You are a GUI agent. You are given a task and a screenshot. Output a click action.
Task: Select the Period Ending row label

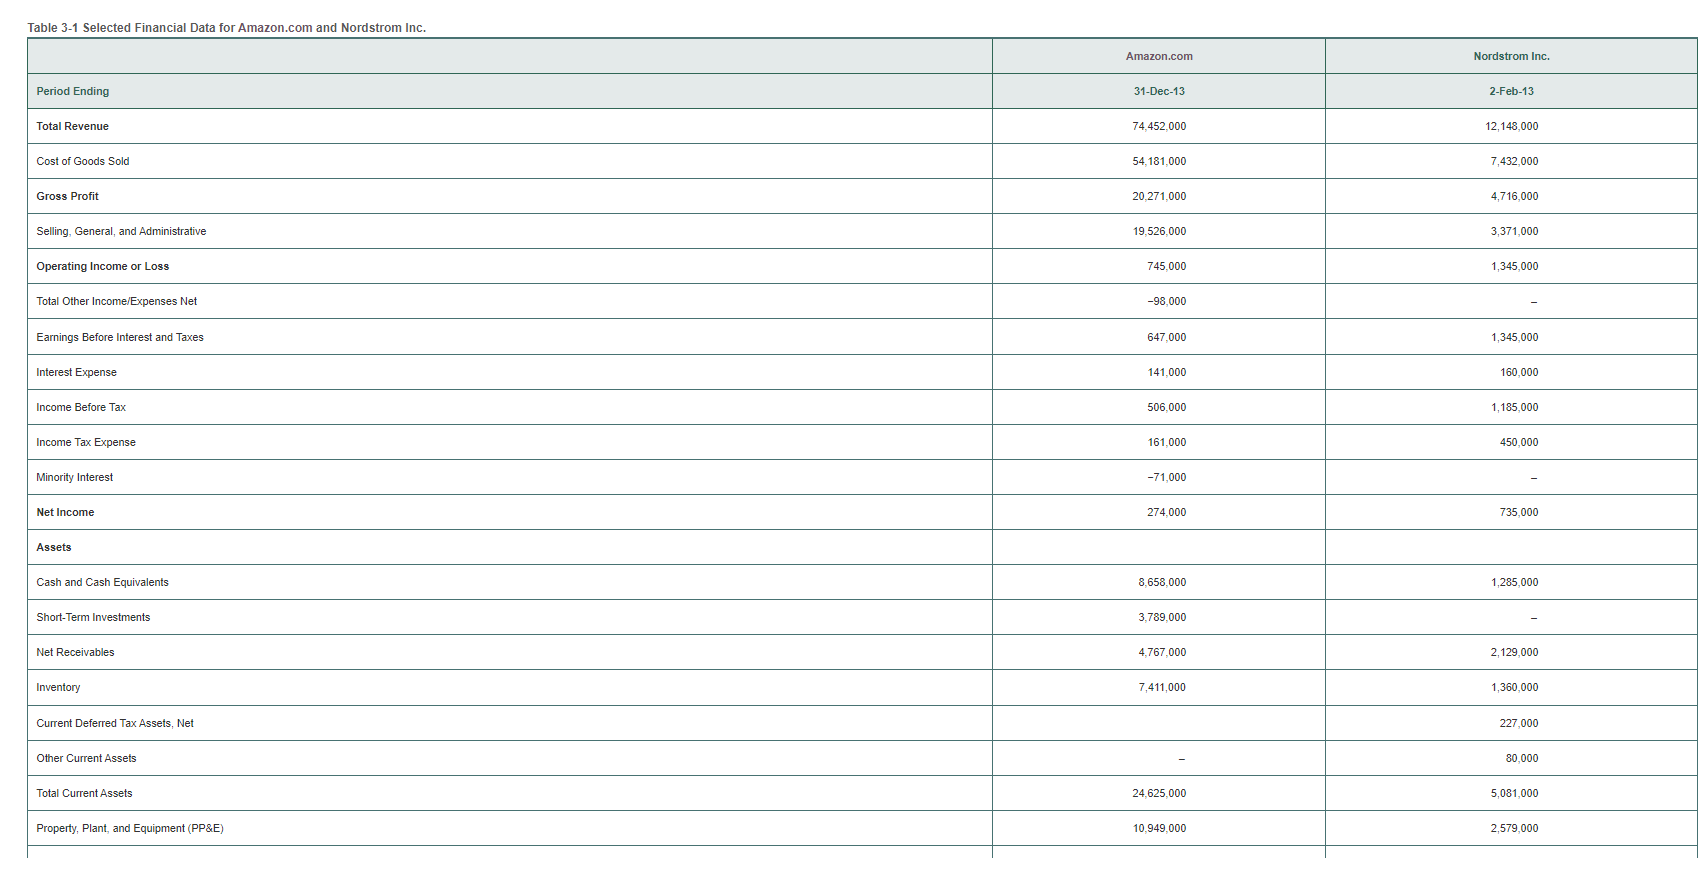tap(73, 91)
